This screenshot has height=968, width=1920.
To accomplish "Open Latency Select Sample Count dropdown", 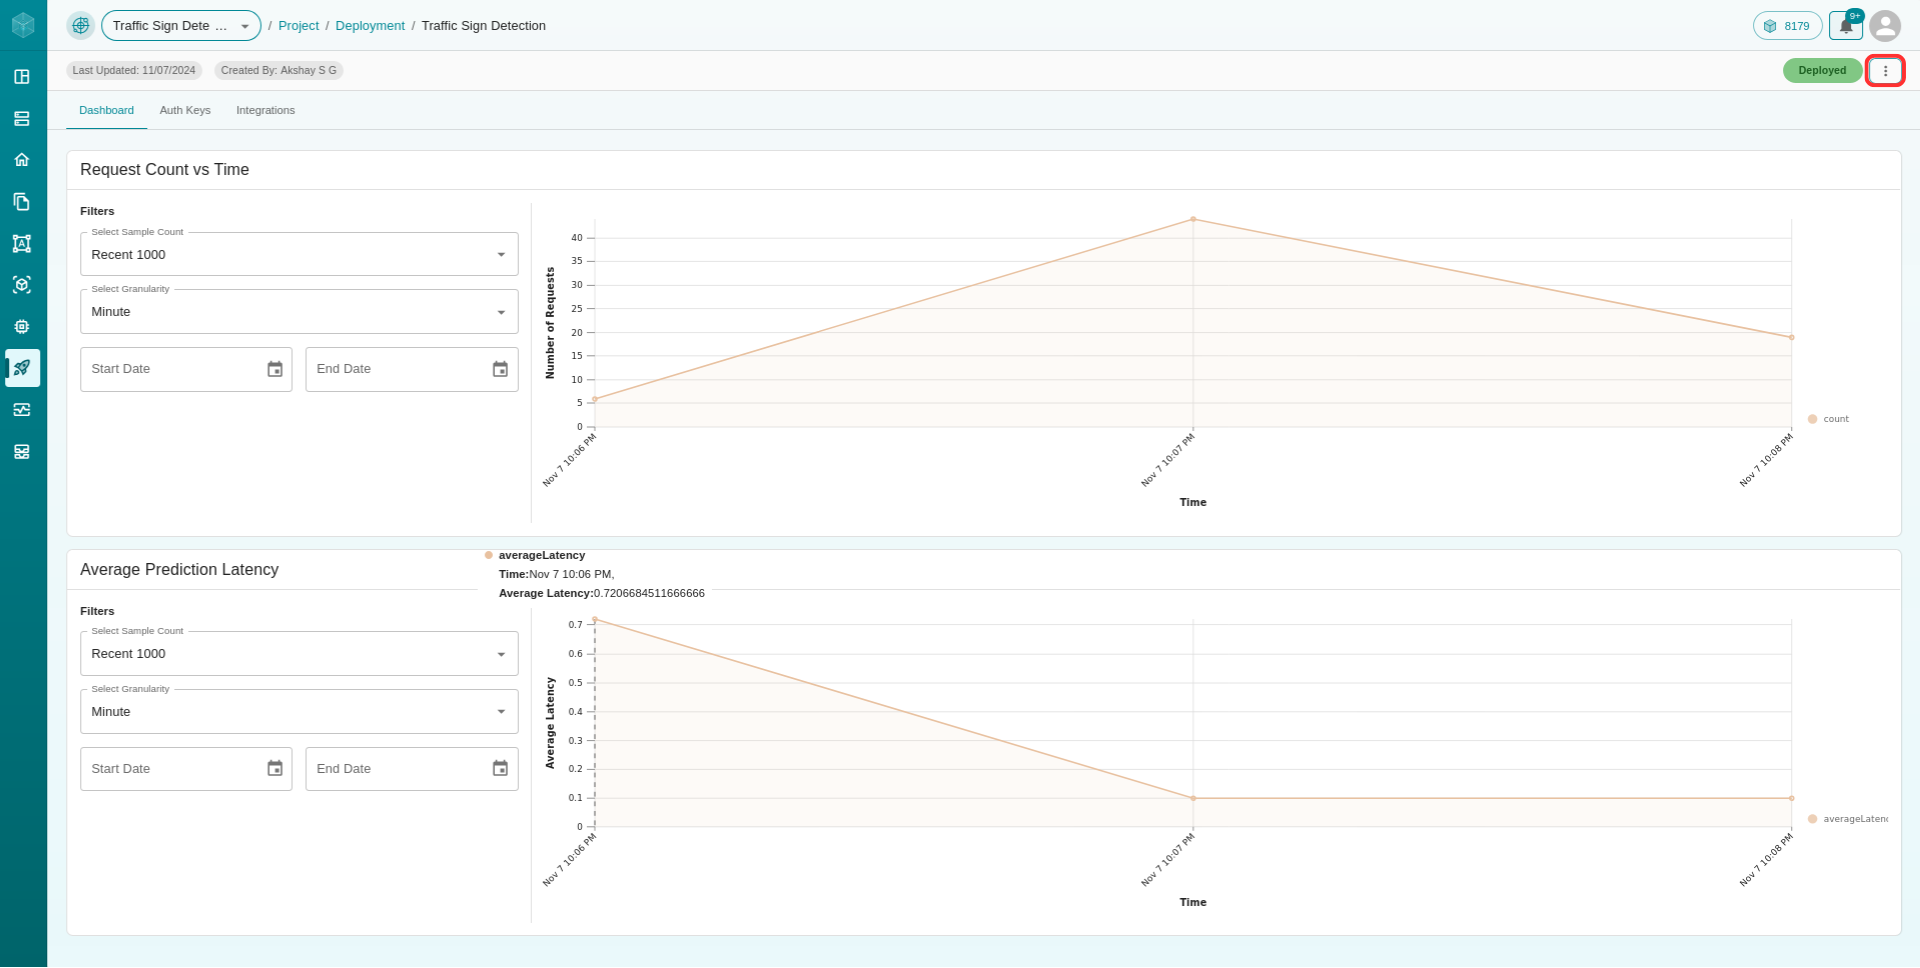I will 299,654.
